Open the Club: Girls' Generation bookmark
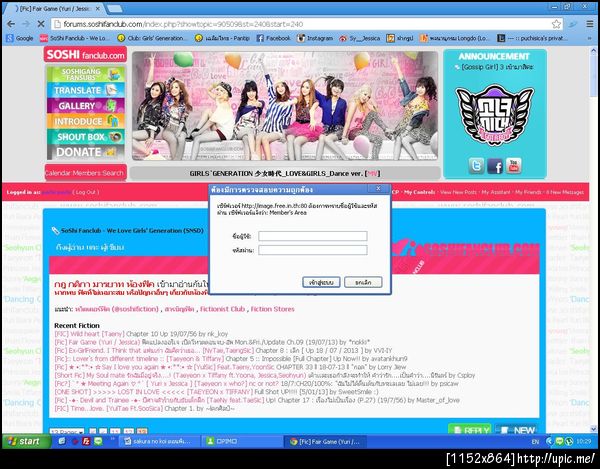The width and height of the screenshot is (600, 469). click(x=152, y=38)
